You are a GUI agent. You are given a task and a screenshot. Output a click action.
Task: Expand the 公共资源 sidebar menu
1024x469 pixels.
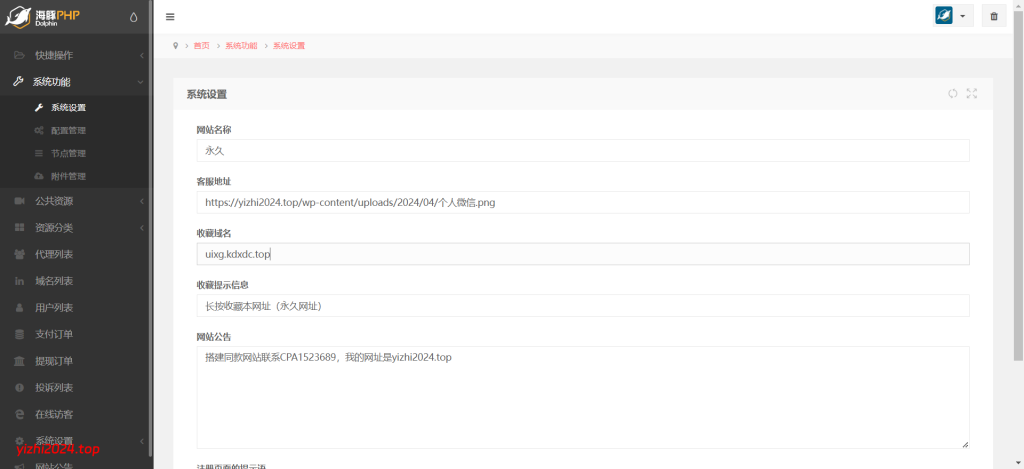[x=75, y=201]
